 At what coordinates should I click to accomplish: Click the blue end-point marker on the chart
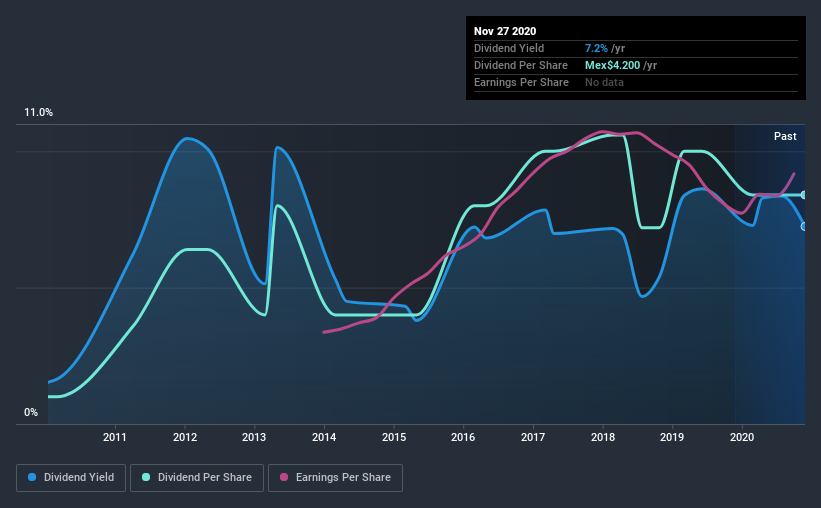804,227
